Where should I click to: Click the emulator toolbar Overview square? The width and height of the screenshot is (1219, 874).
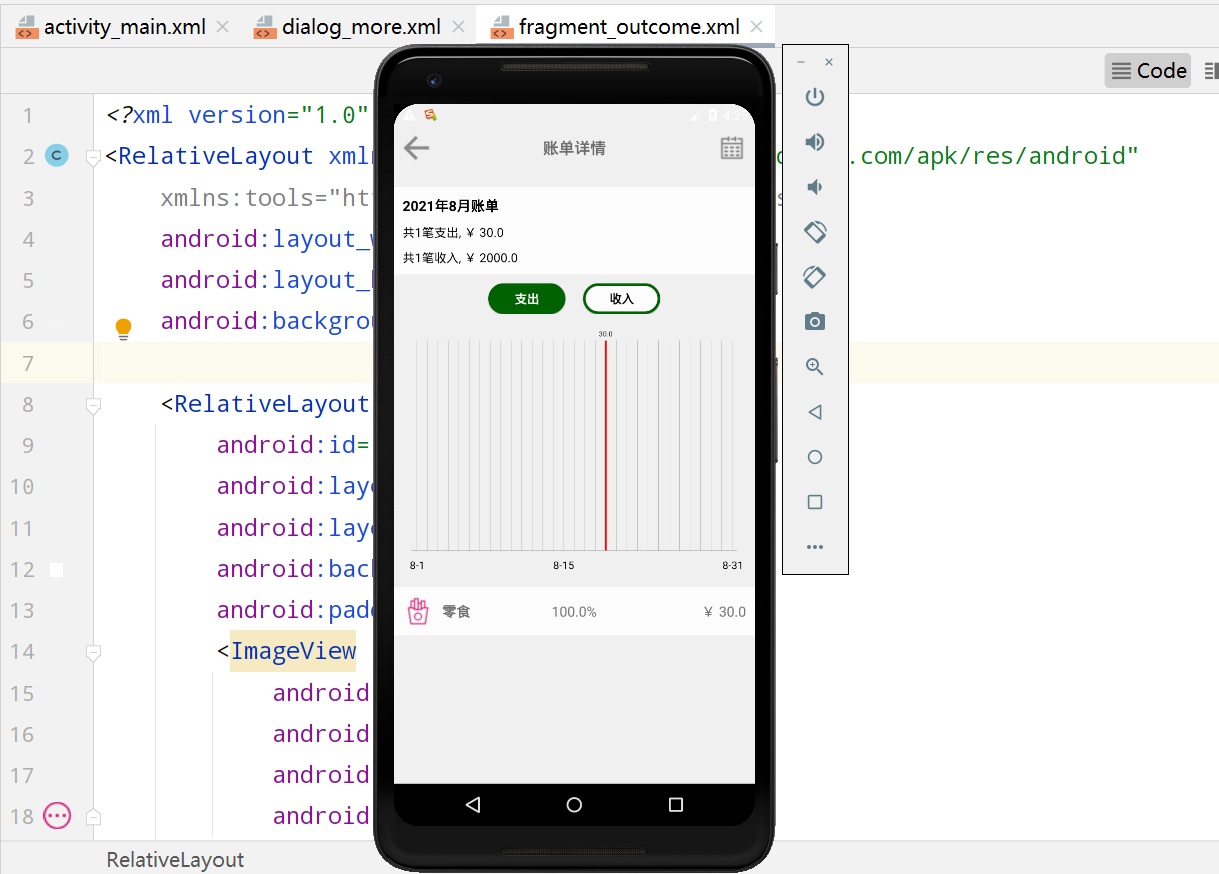815,502
